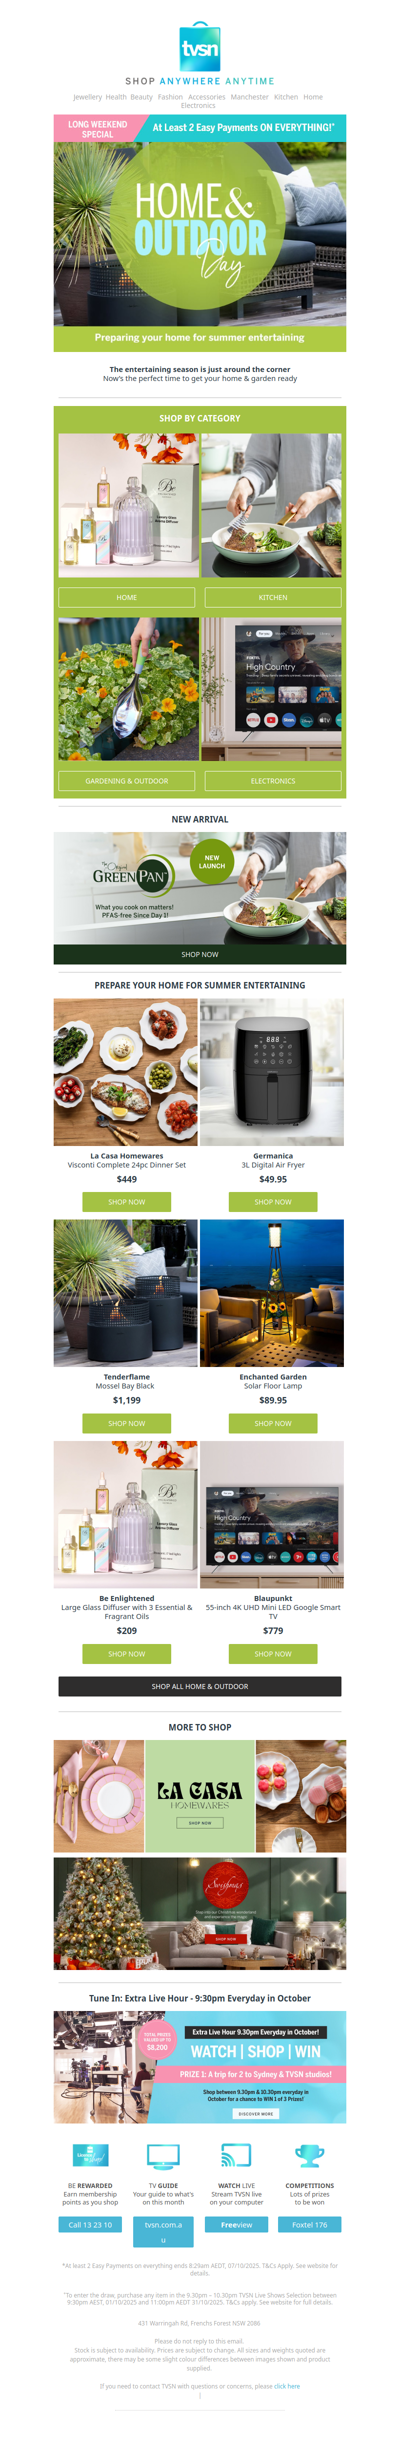Shop now for Germanica Digital Air Fryer
The height and width of the screenshot is (2446, 400).
tap(273, 1202)
